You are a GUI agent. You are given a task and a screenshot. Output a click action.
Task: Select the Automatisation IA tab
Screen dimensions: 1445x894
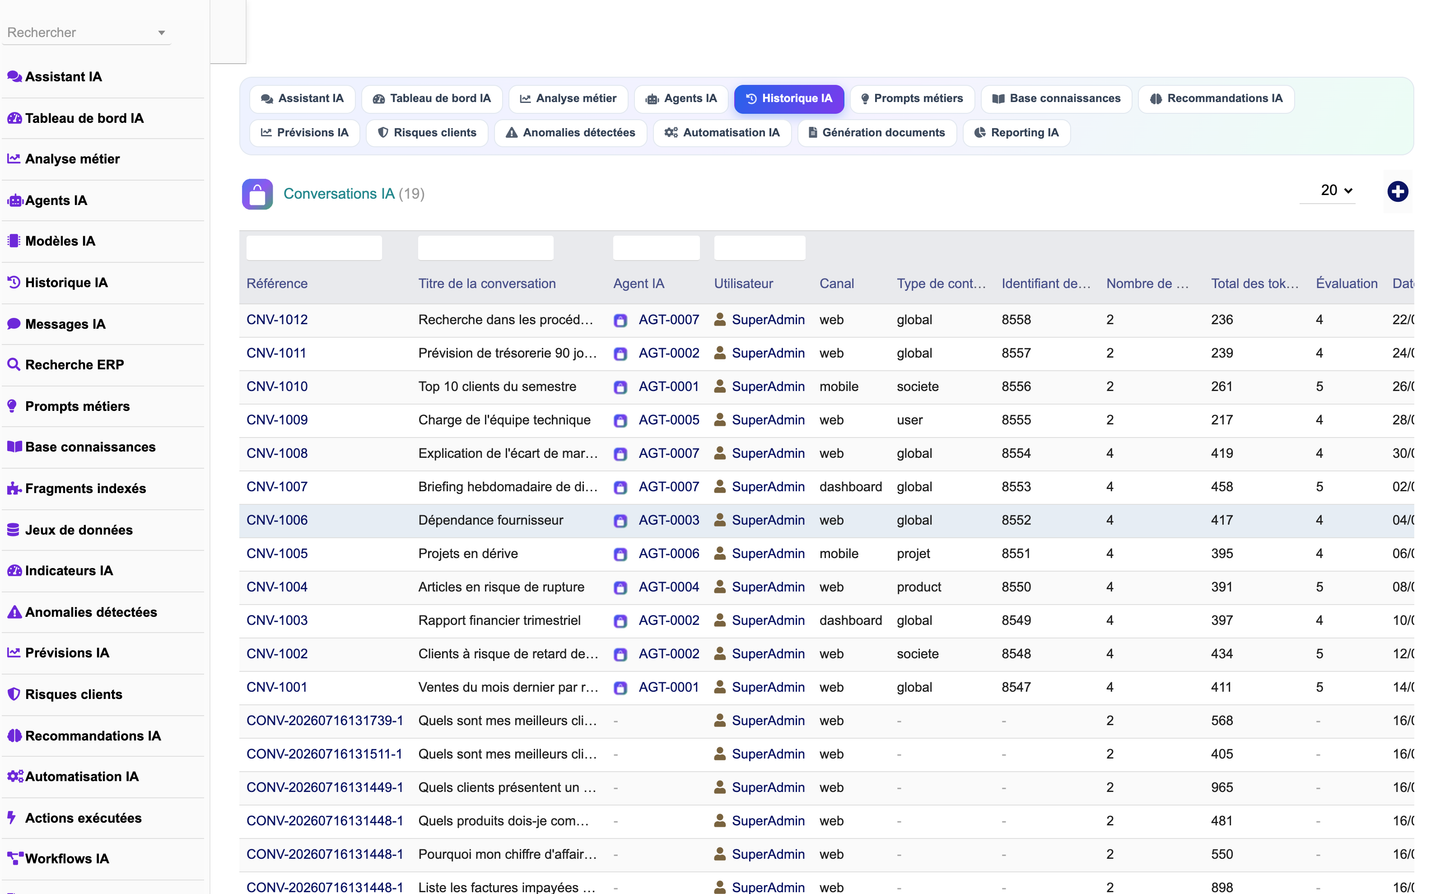[x=722, y=133]
